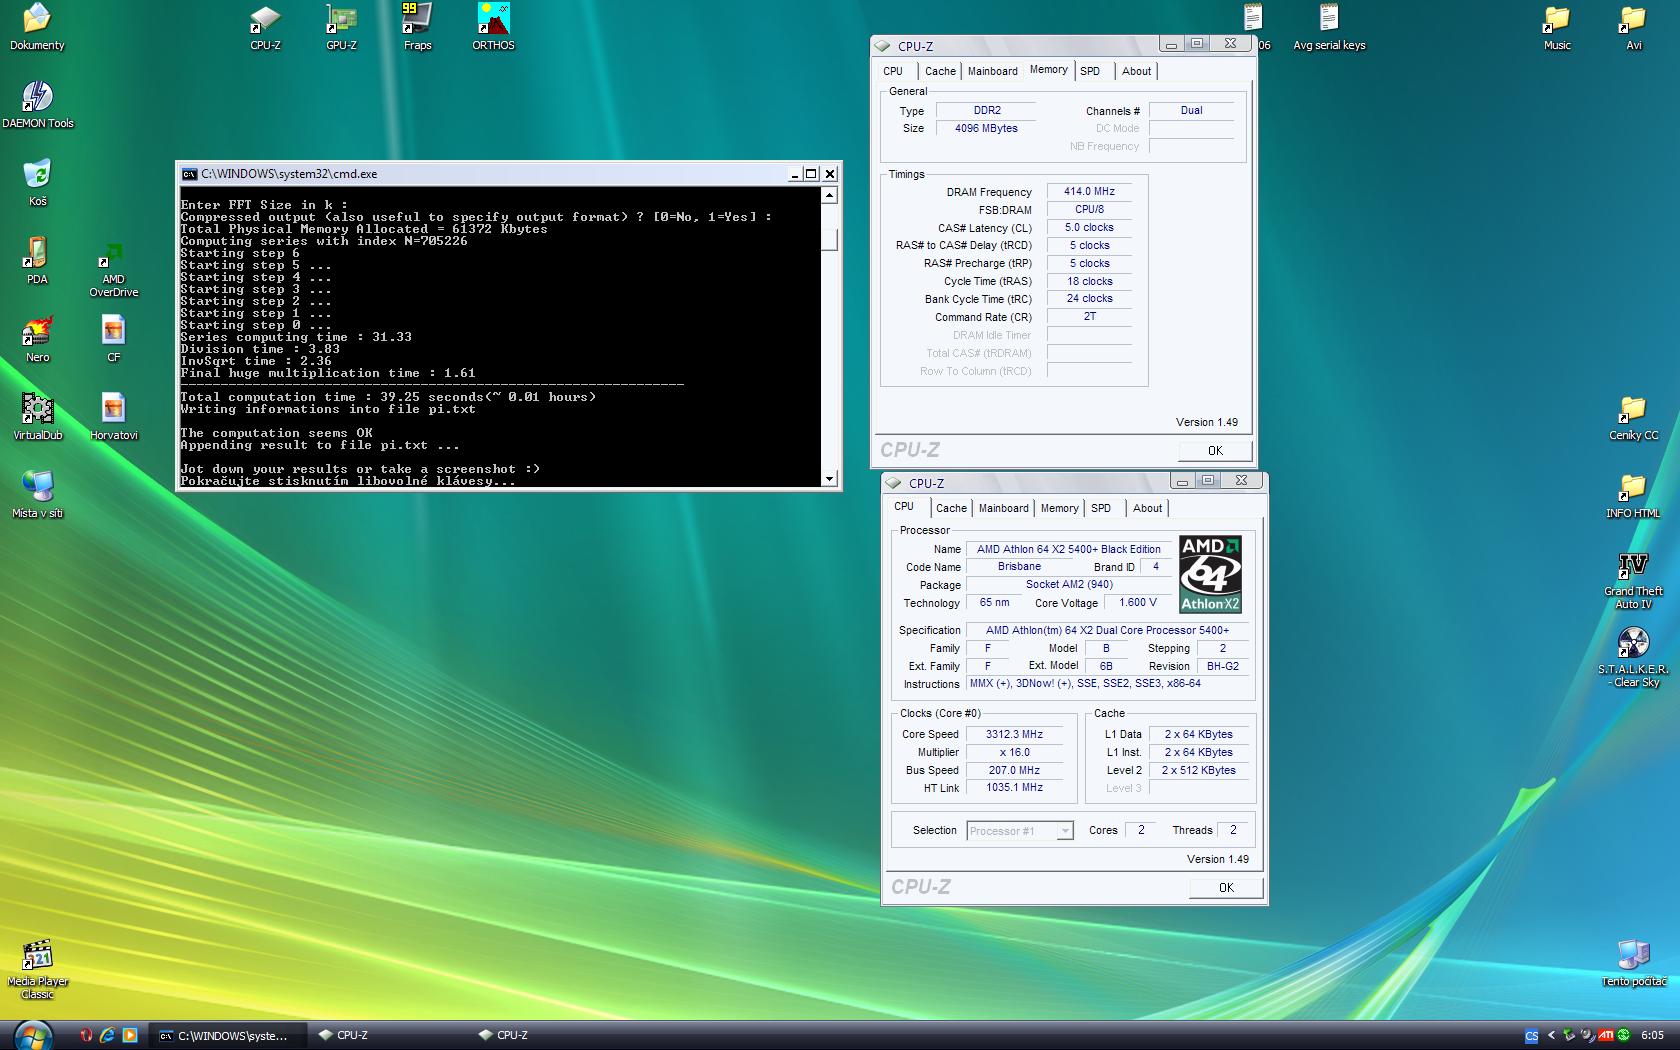Click the Size value 4096 MBytes
Viewport: 1680px width, 1050px height.
point(986,128)
